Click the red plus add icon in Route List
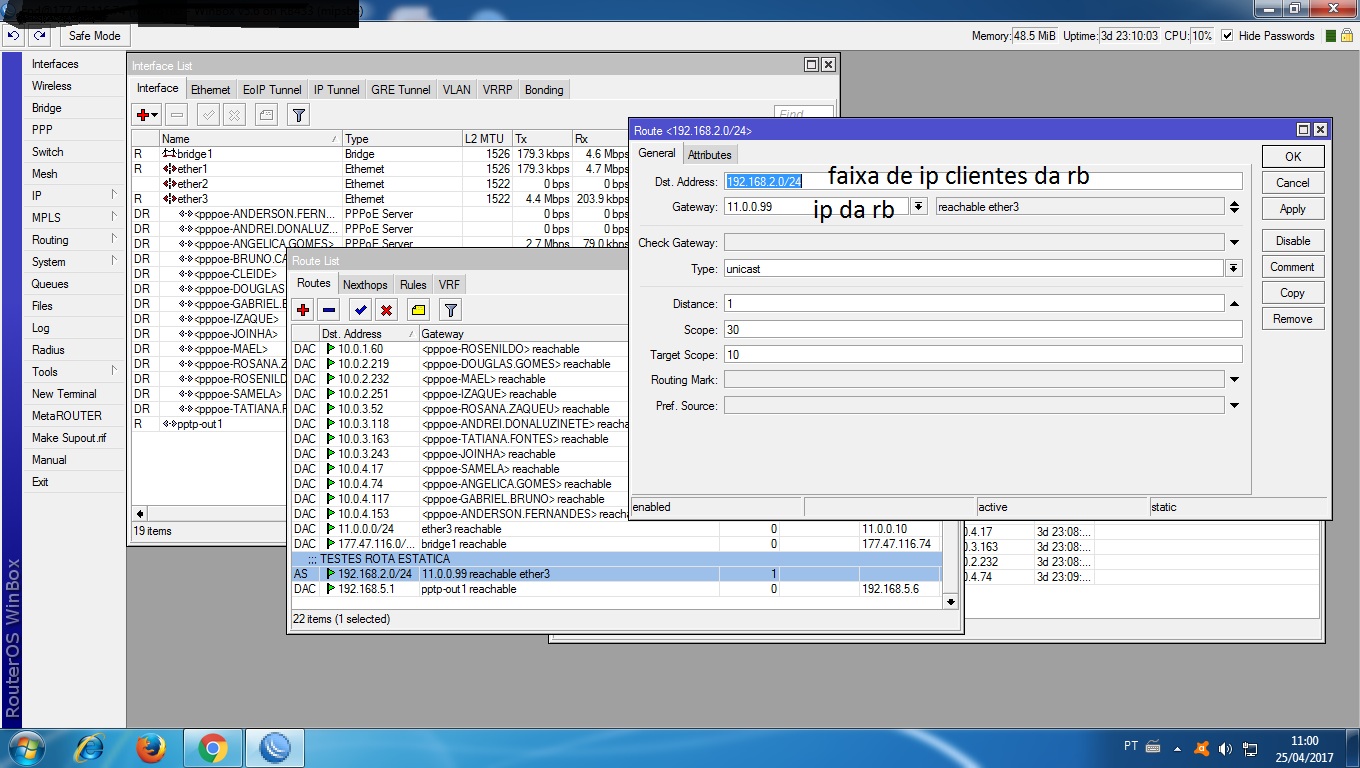 pyautogui.click(x=303, y=310)
